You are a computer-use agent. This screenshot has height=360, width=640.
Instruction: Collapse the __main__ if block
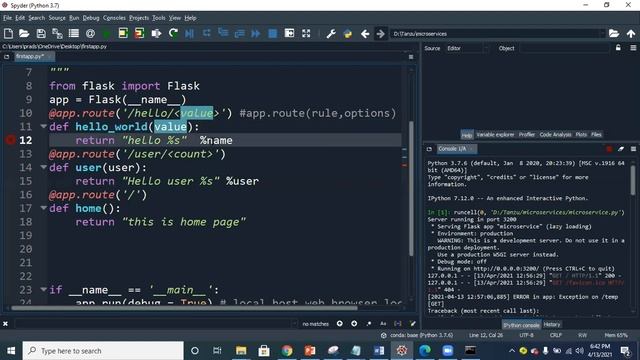(43, 289)
